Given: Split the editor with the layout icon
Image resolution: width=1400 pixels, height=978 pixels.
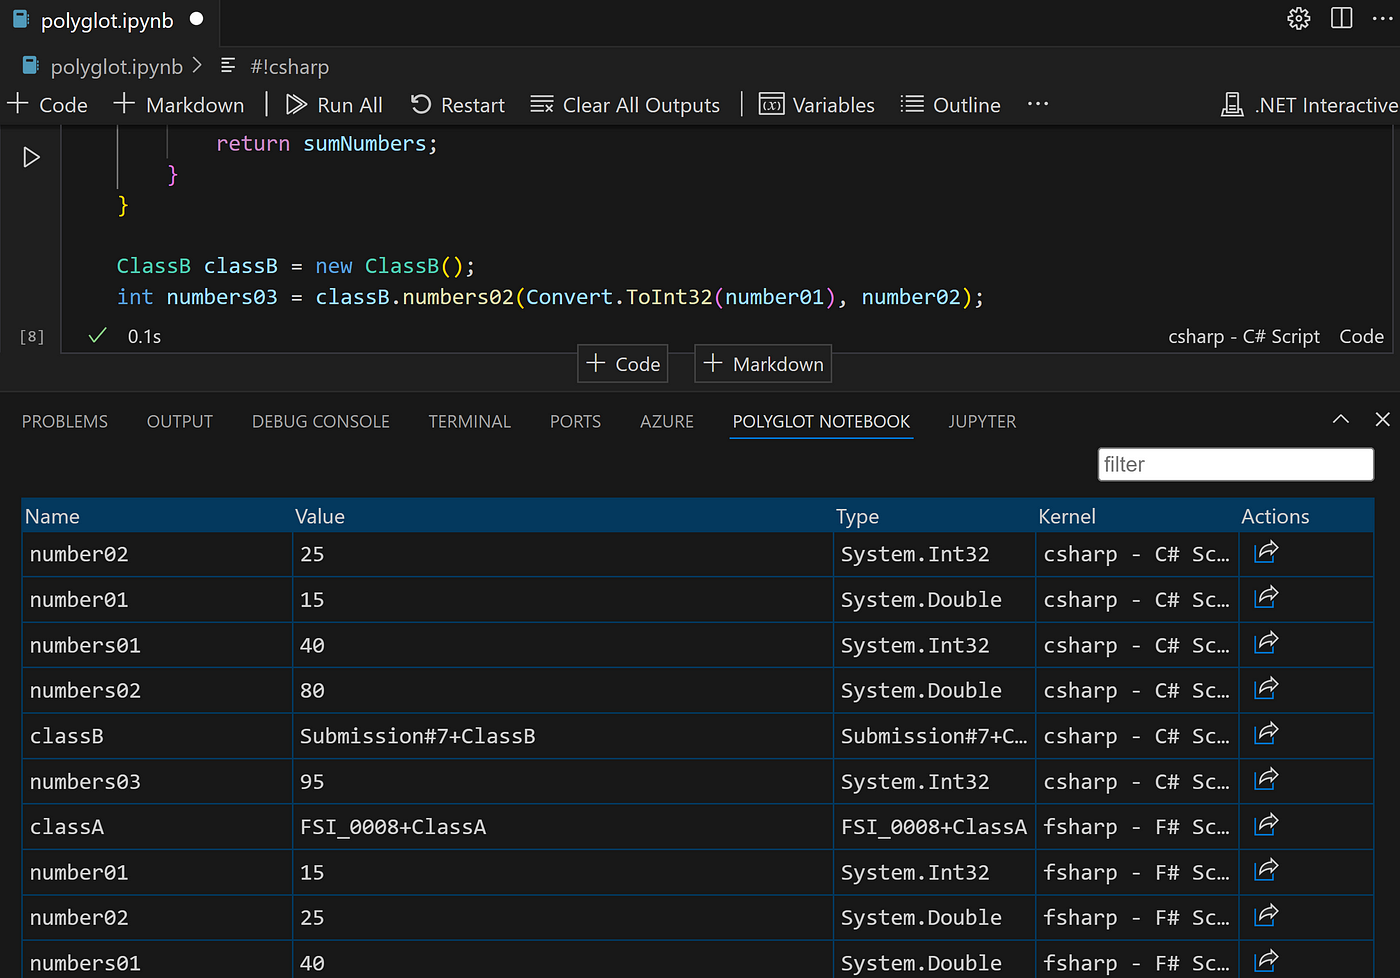Looking at the screenshot, I should 1341,19.
